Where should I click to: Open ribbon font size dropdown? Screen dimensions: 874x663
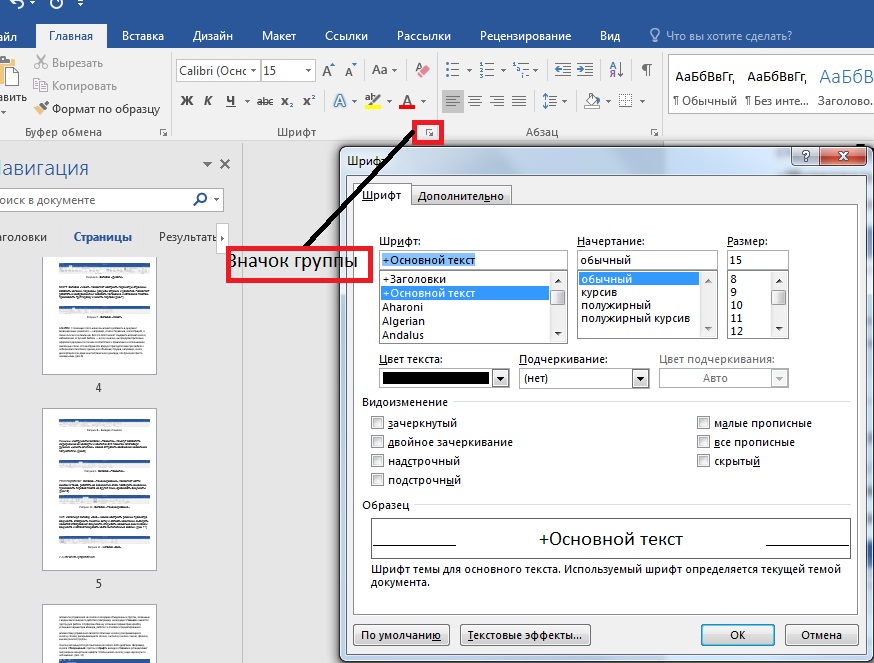click(x=308, y=71)
